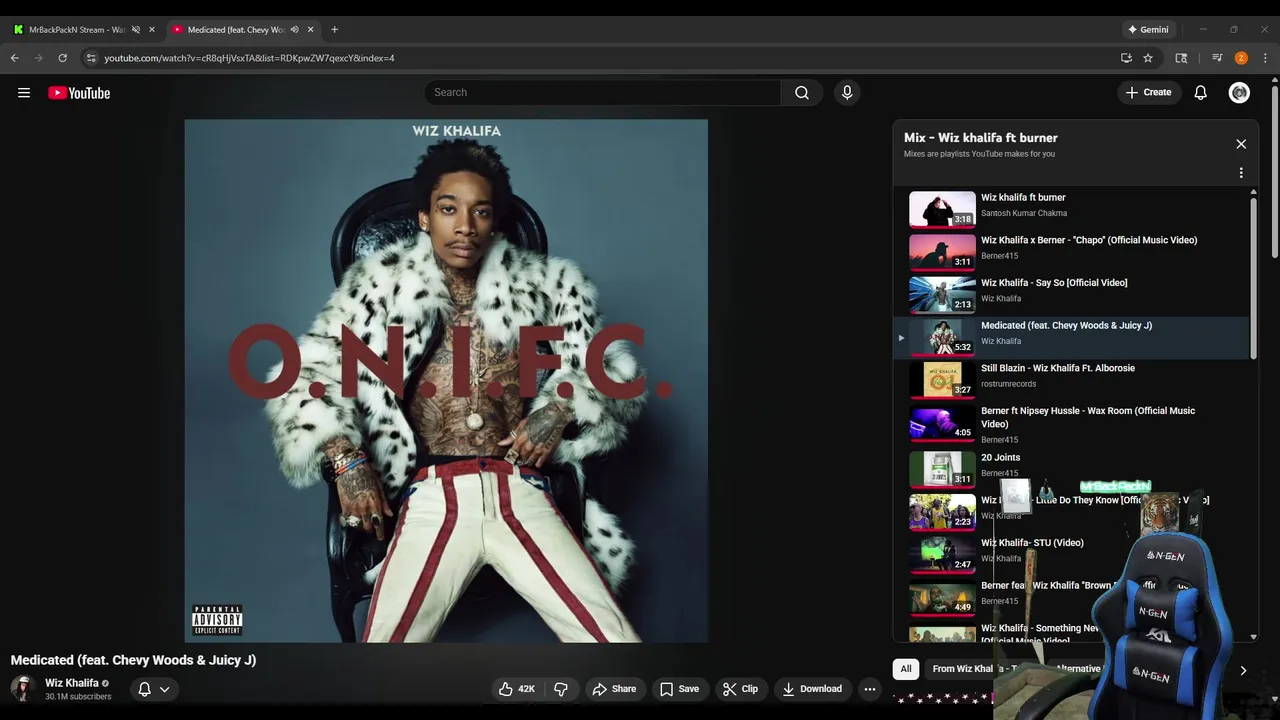Reload the page in Chrome
The height and width of the screenshot is (720, 1280).
(62, 58)
